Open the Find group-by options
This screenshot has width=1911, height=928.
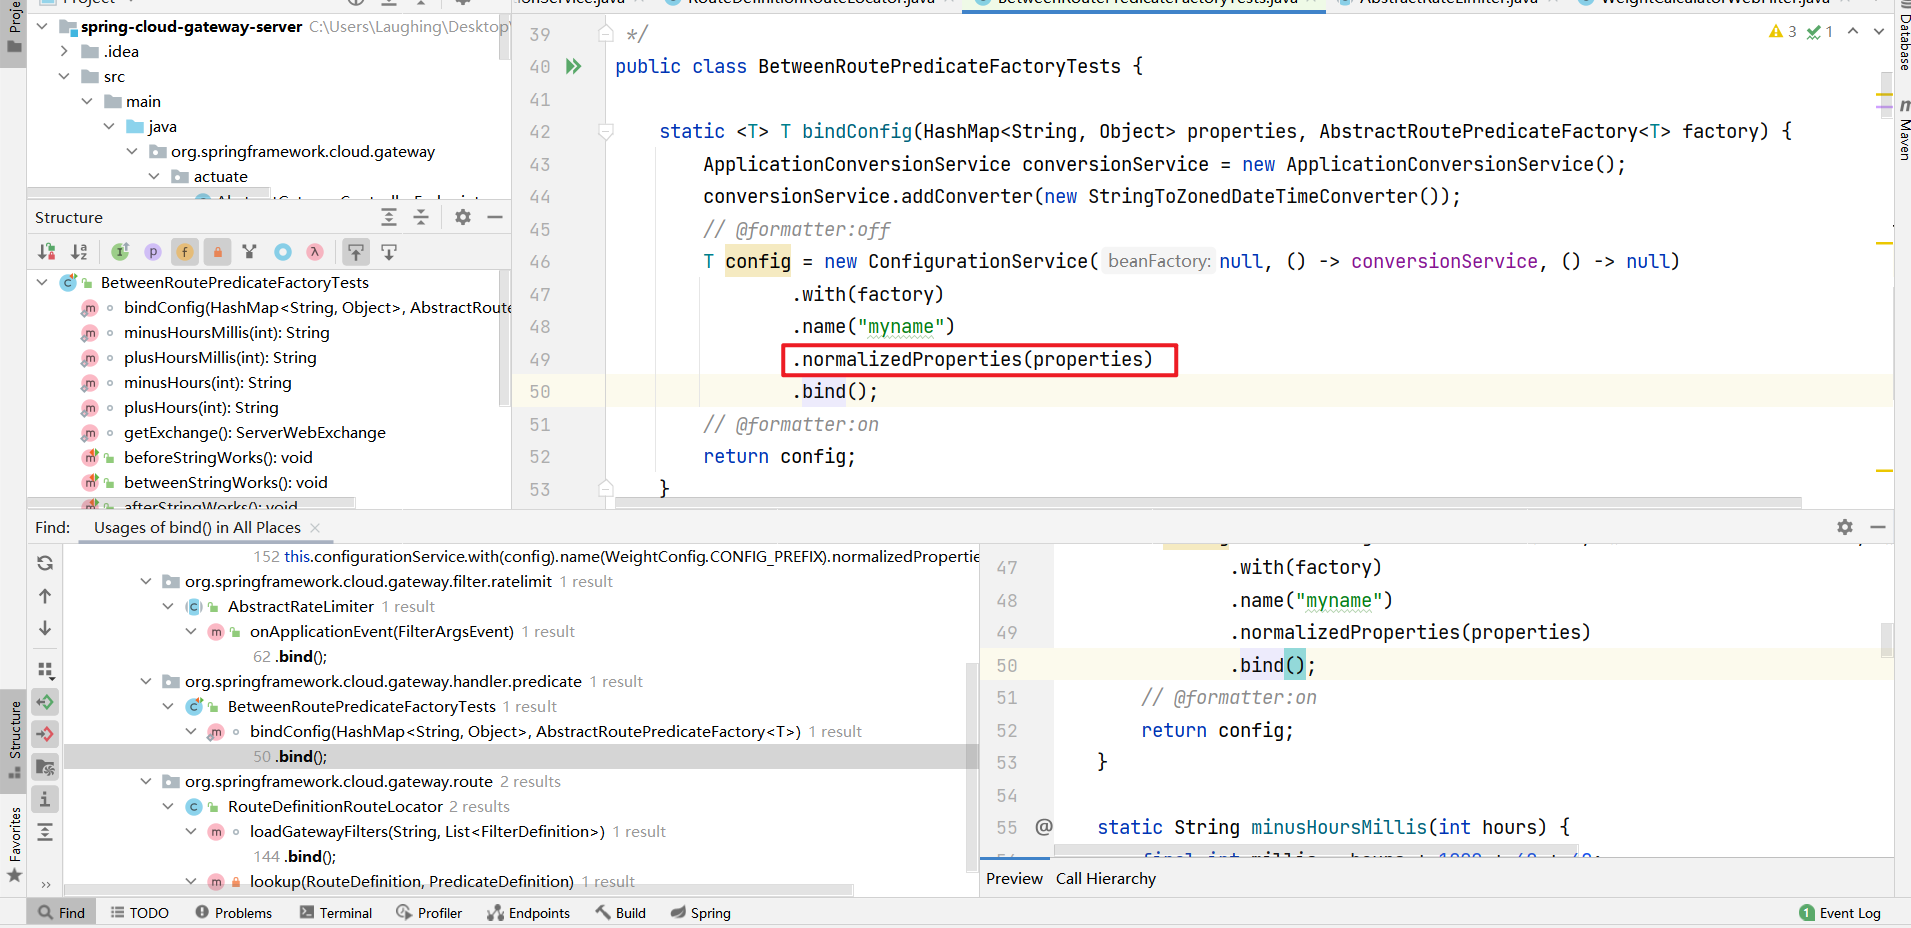45,669
